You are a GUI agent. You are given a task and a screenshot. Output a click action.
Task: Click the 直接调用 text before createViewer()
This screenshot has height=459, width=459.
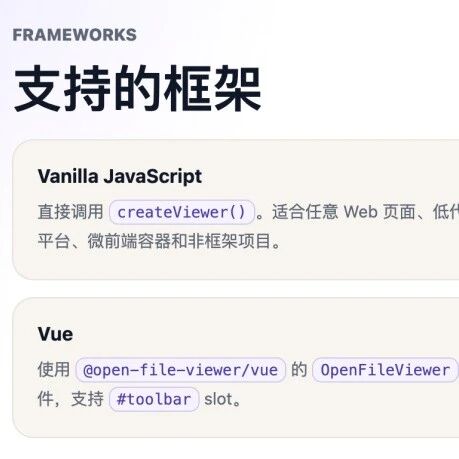71,212
